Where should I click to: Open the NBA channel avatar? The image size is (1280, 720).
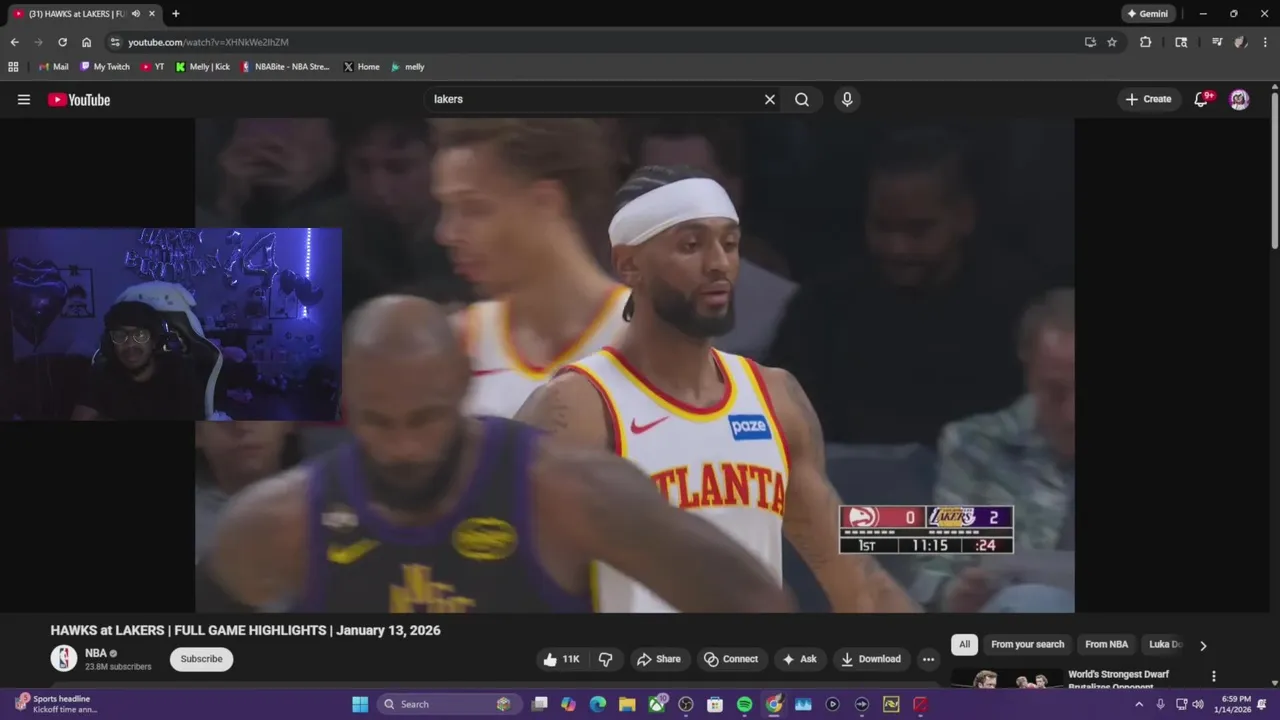64,658
